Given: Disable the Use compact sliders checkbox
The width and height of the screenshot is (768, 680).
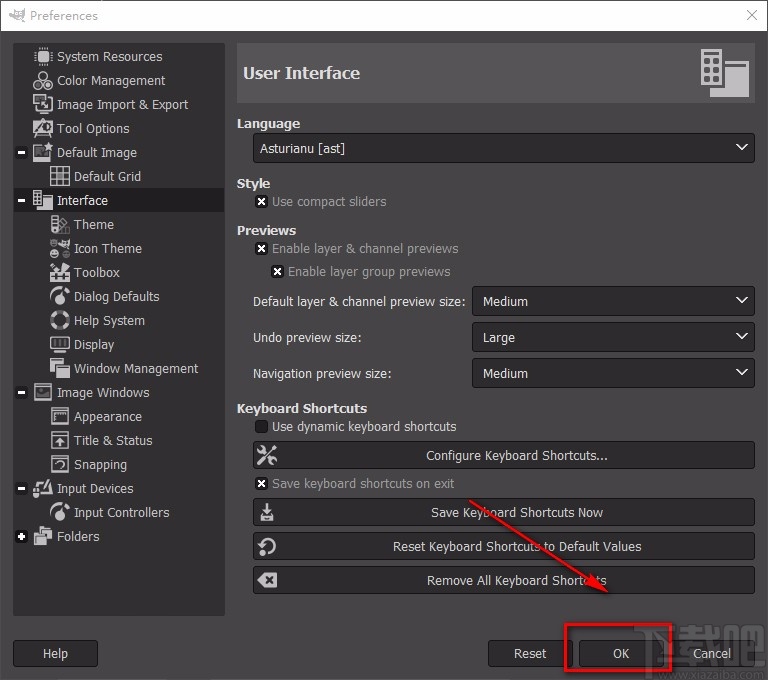Looking at the screenshot, I should [261, 202].
